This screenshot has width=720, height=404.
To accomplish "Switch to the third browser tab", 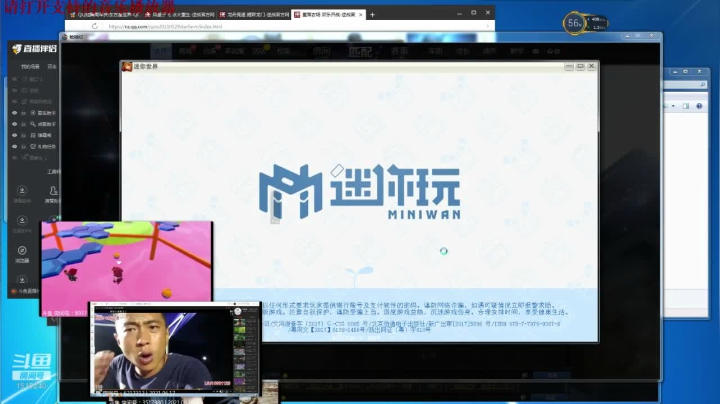I will point(254,15).
